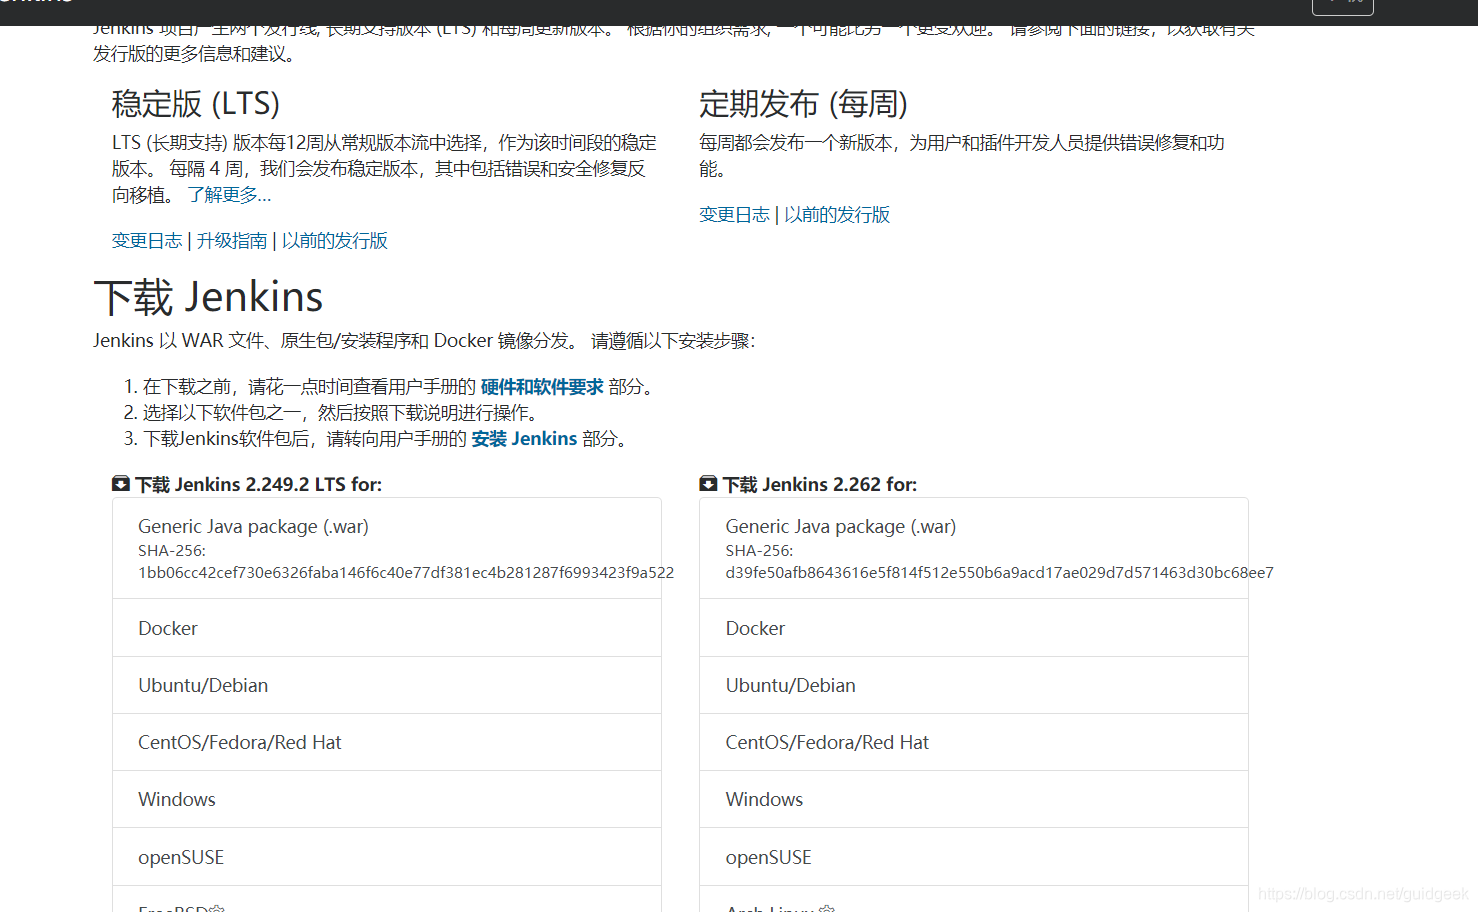The width and height of the screenshot is (1478, 912).
Task: Click the 下载 Jenkins 2.262 for: label
Action: click(x=820, y=485)
